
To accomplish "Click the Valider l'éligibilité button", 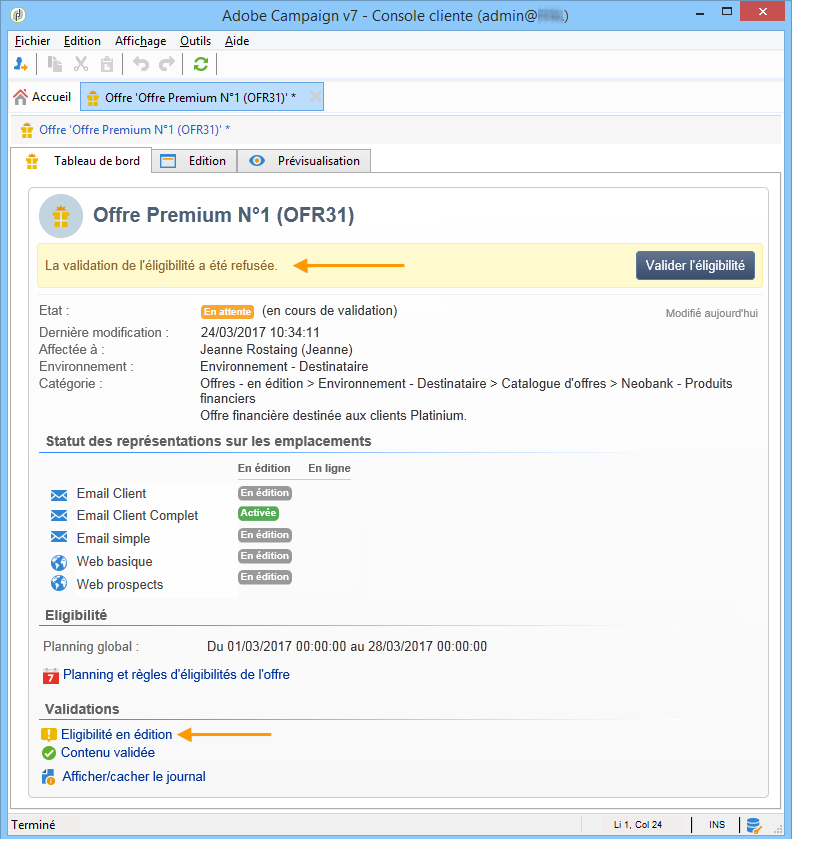I will pos(695,266).
